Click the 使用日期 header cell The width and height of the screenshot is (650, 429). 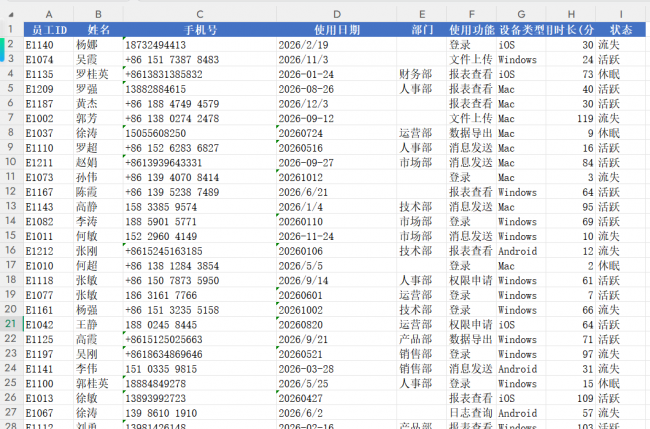point(337,29)
